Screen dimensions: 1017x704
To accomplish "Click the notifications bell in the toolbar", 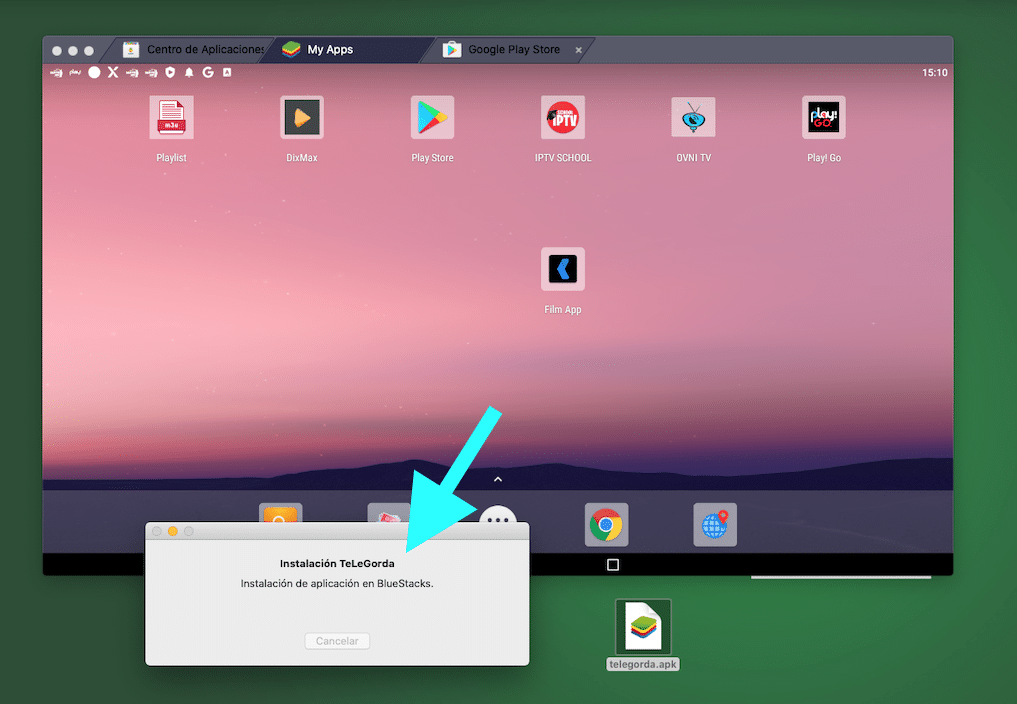I will [x=189, y=72].
